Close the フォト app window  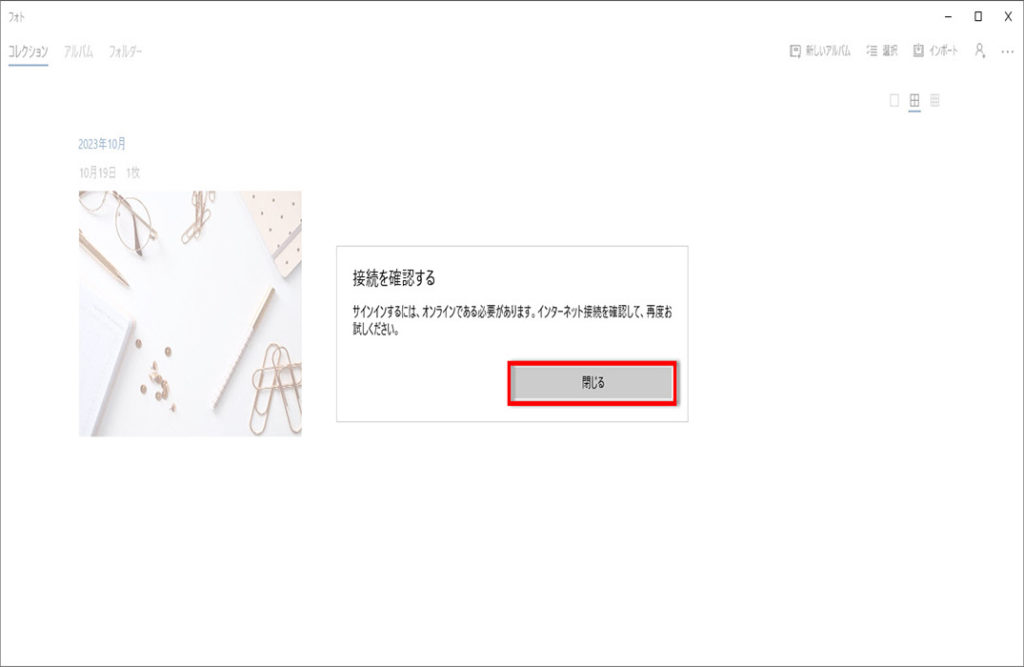pyautogui.click(x=1008, y=17)
